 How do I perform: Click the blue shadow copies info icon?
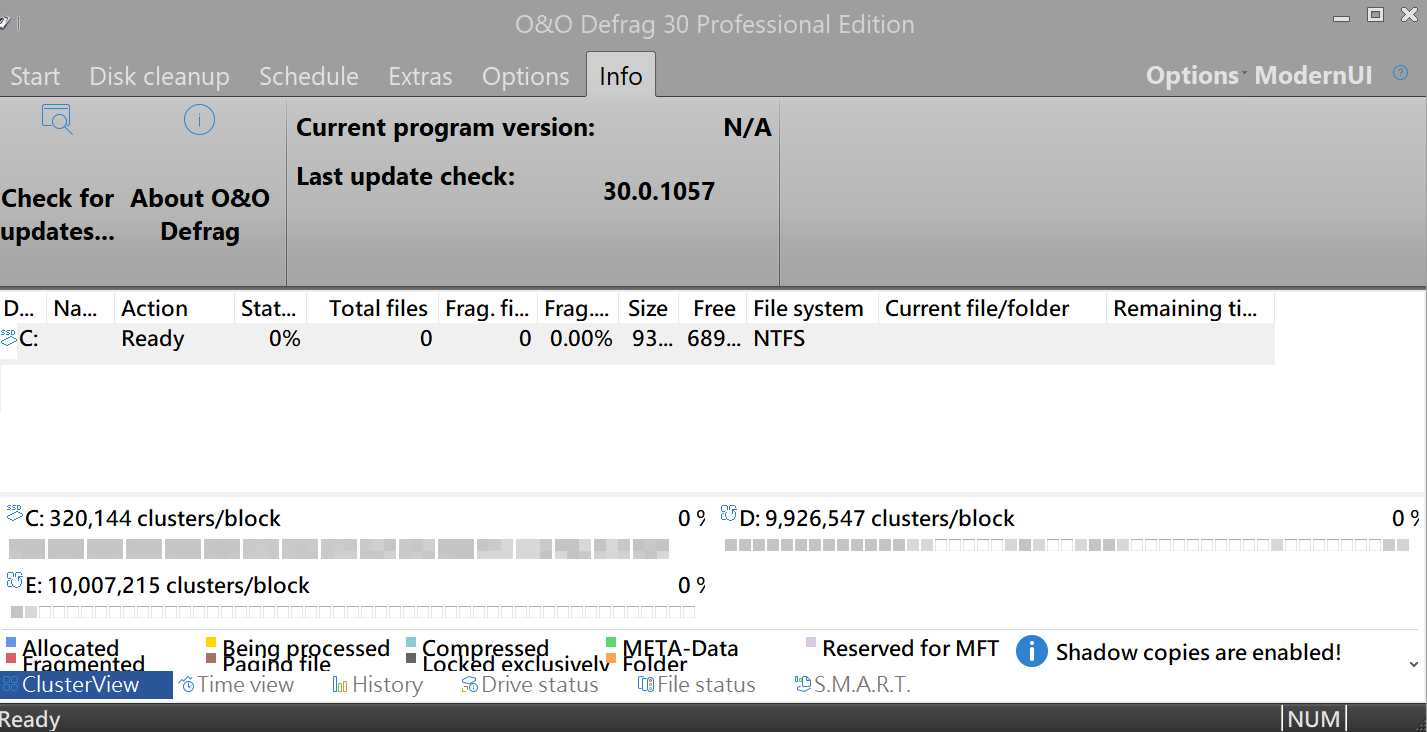coord(1031,651)
